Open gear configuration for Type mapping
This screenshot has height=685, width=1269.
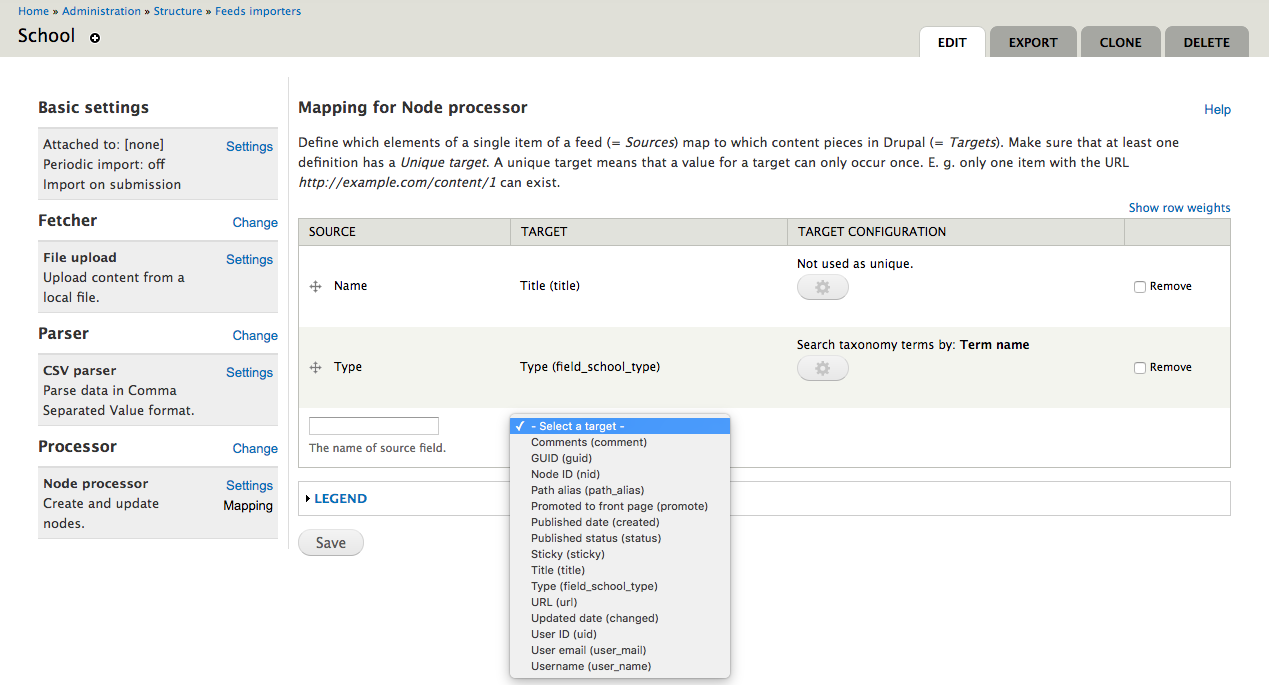(822, 369)
